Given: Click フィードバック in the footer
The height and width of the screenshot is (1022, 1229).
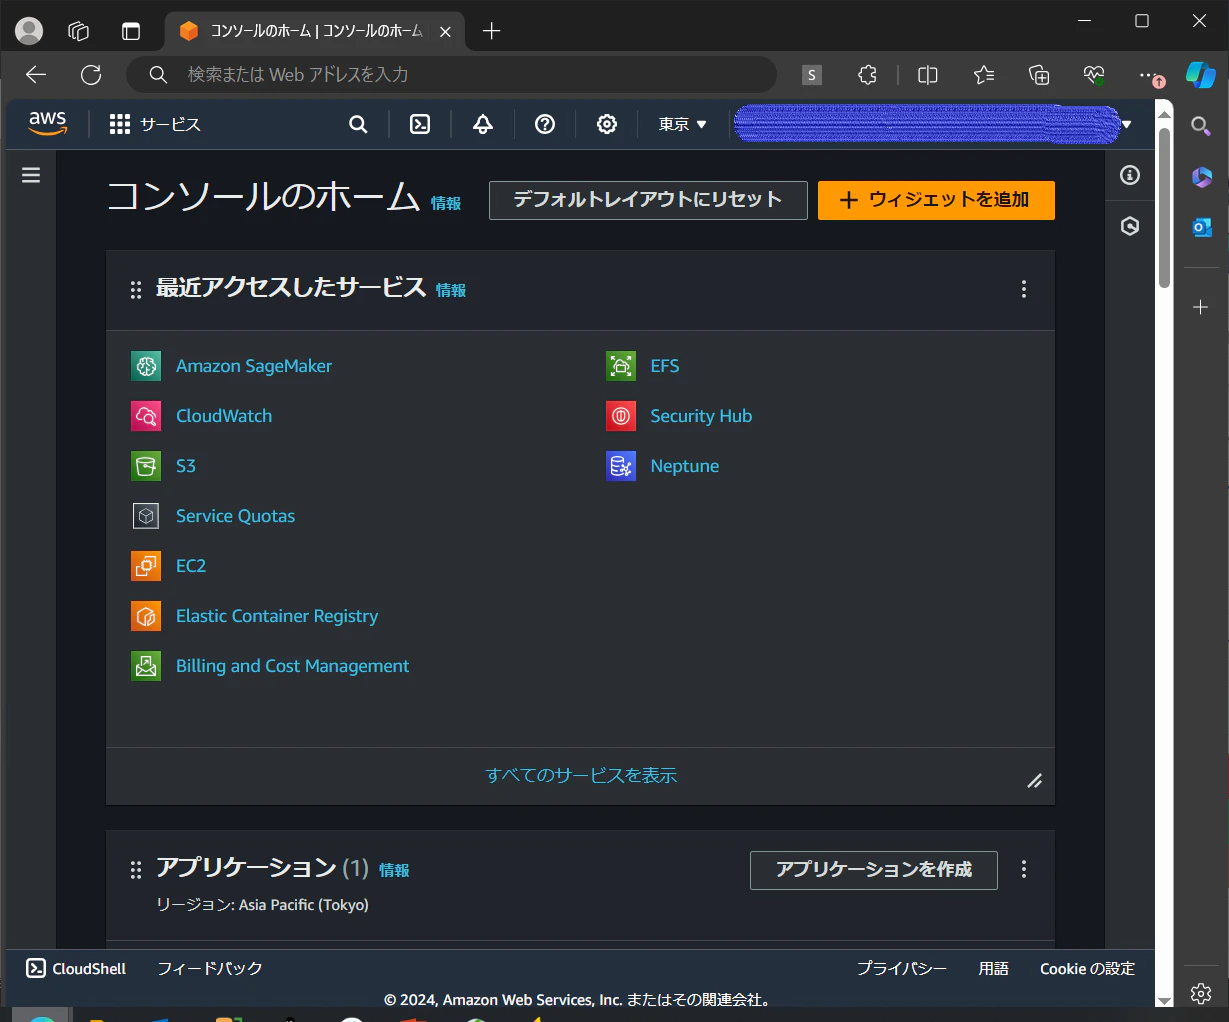Looking at the screenshot, I should (x=210, y=968).
